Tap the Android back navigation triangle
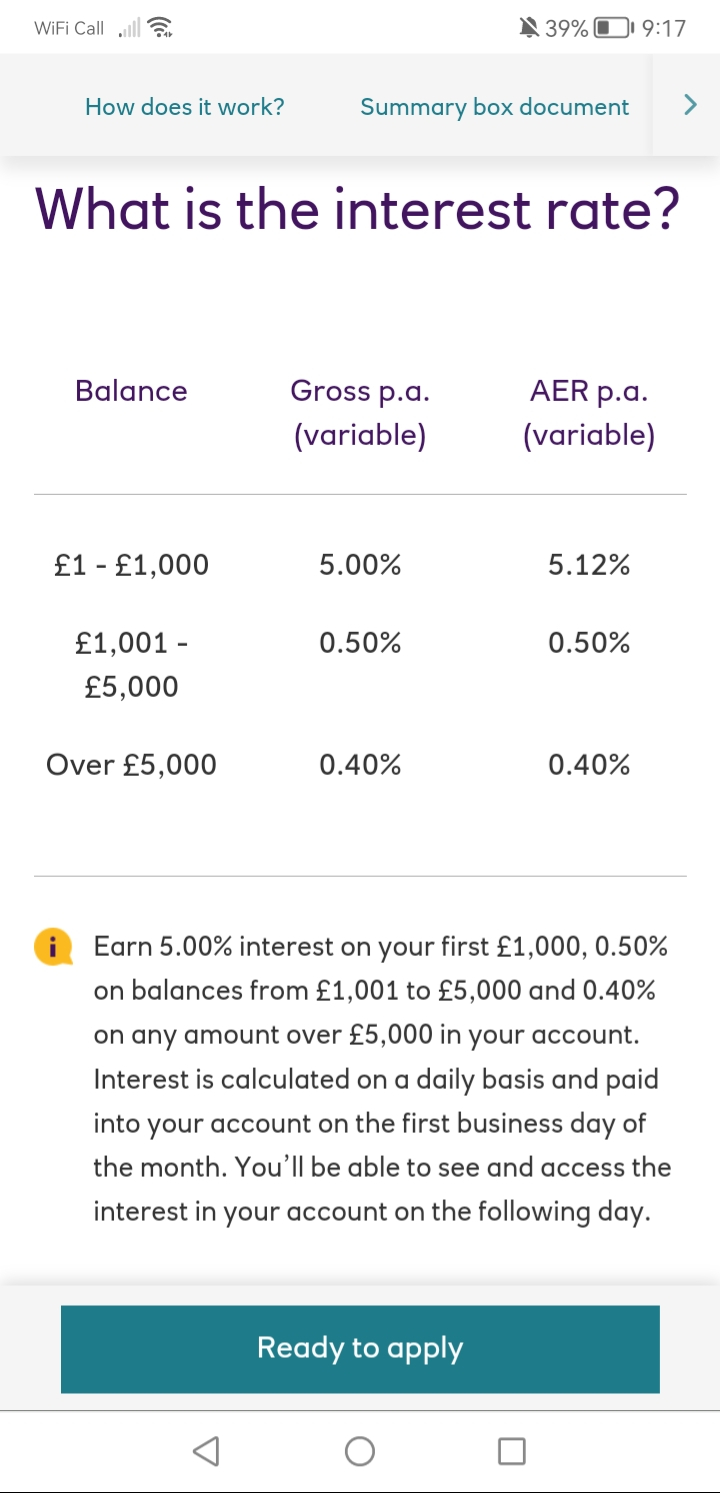This screenshot has width=720, height=1493. click(x=206, y=1451)
